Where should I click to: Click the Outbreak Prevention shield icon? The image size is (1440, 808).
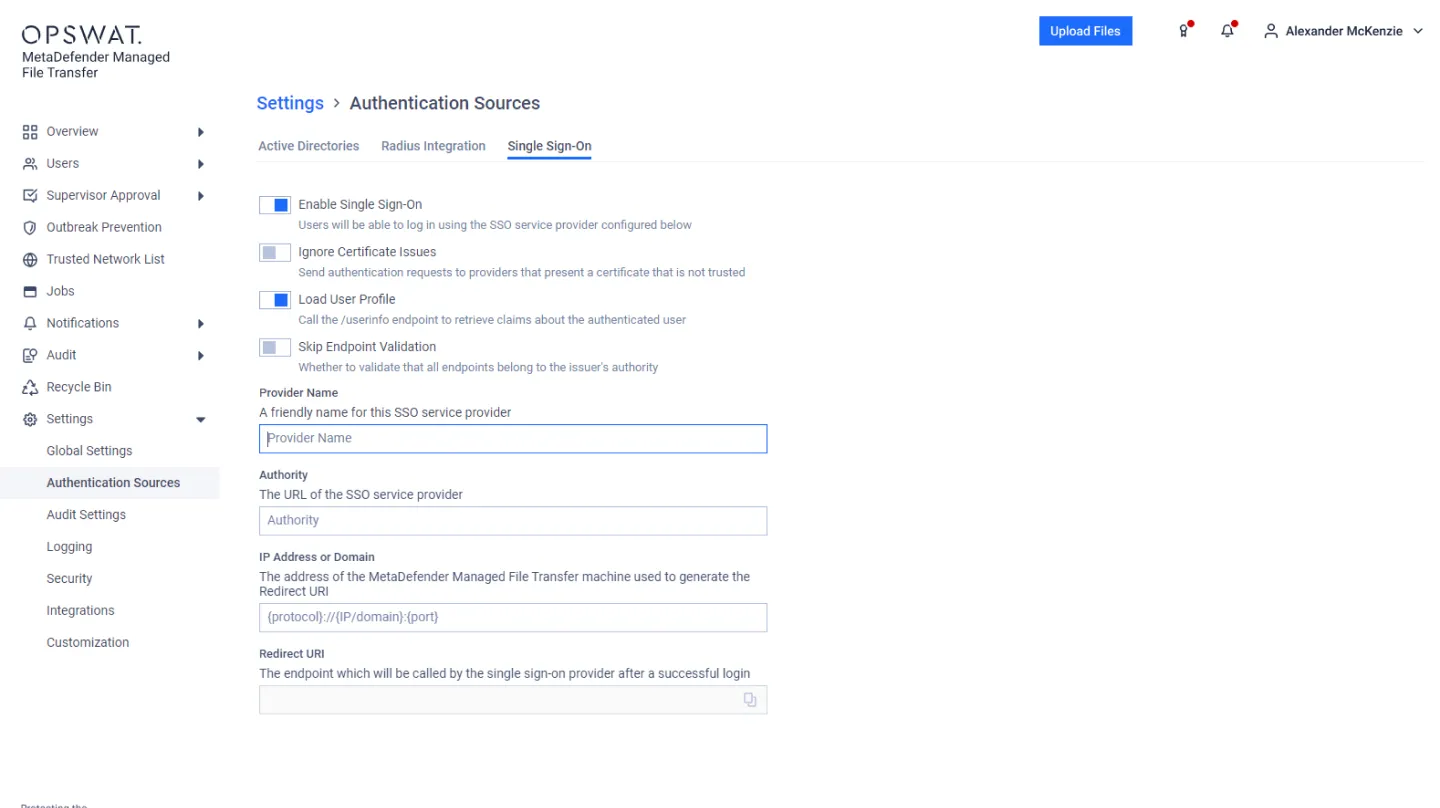[30, 227]
